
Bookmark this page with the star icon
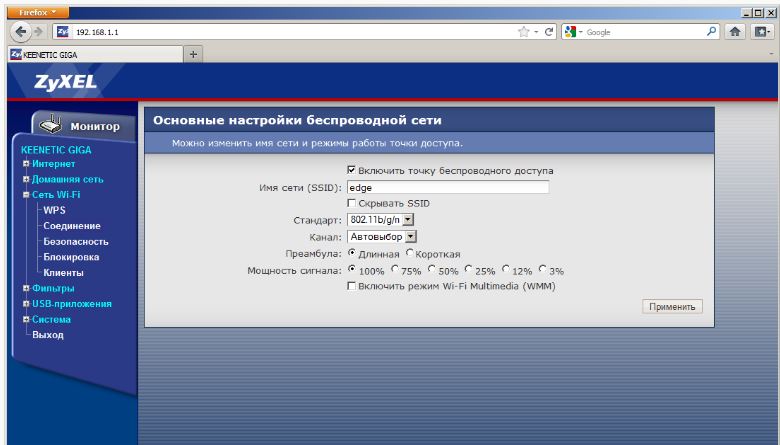(x=523, y=32)
